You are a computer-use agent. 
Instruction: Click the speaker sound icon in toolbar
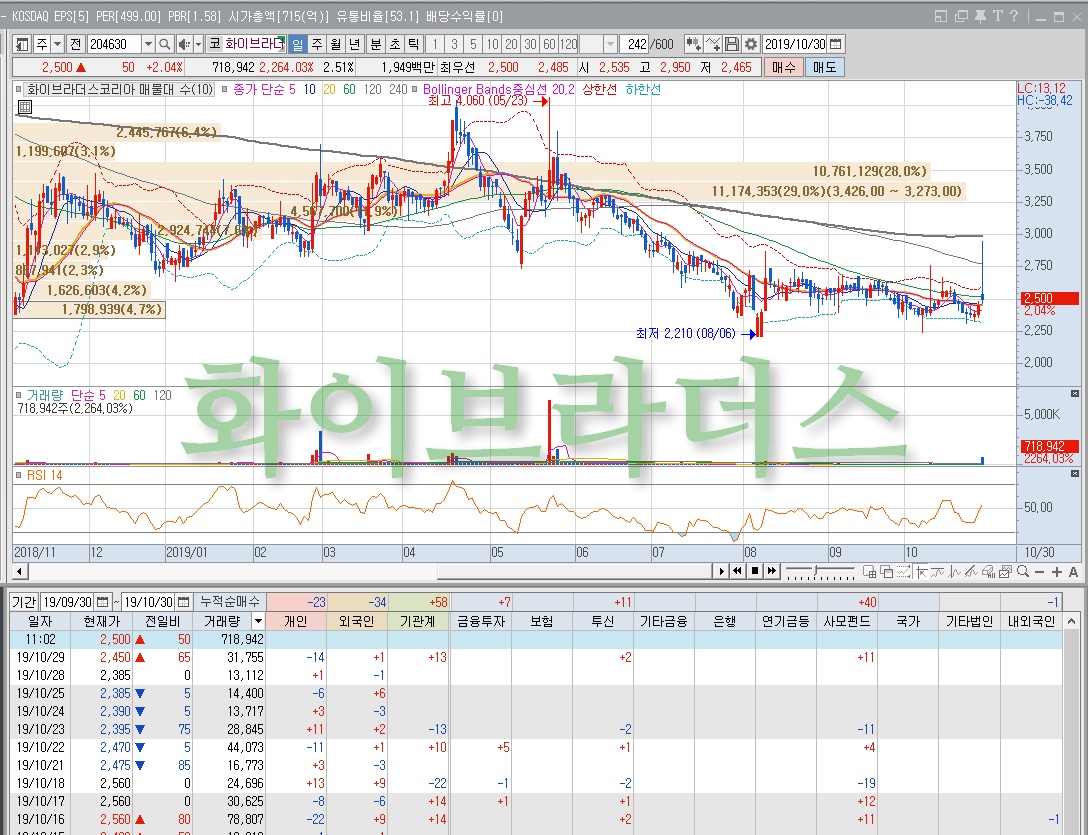184,44
